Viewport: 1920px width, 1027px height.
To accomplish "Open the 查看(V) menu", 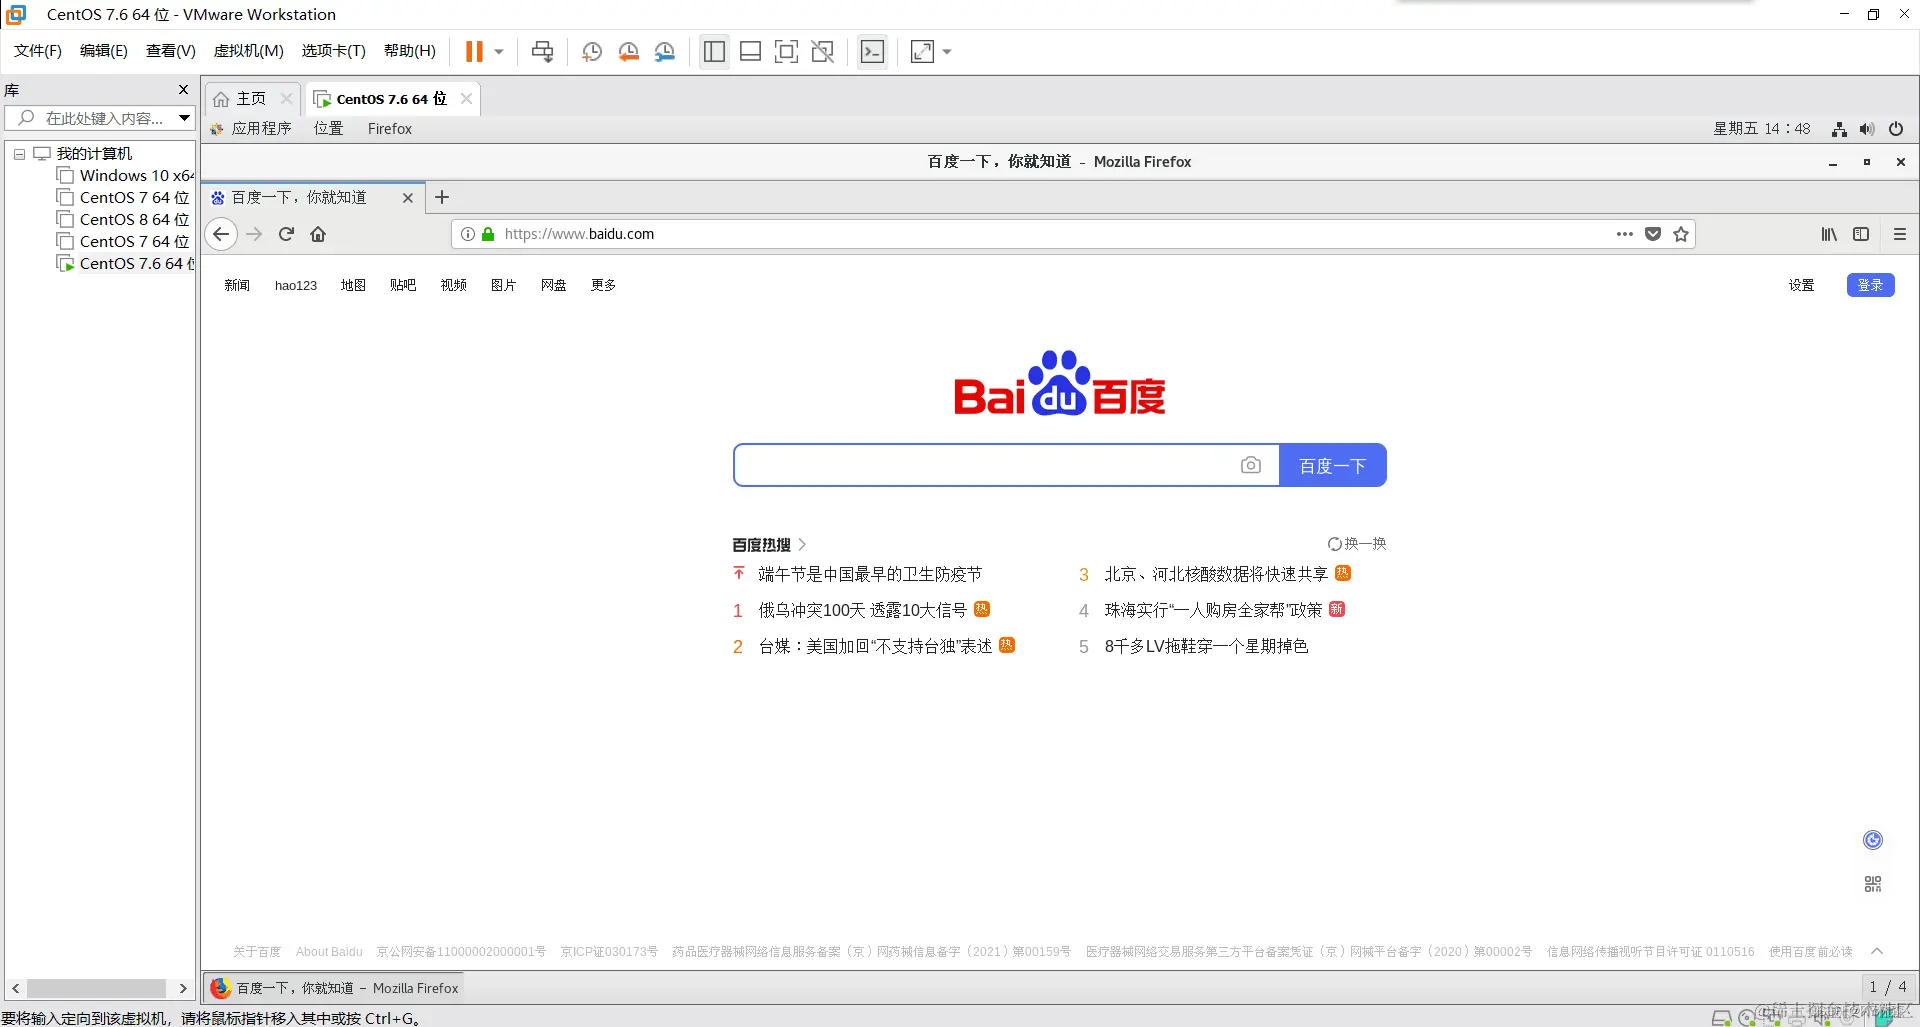I will [171, 51].
